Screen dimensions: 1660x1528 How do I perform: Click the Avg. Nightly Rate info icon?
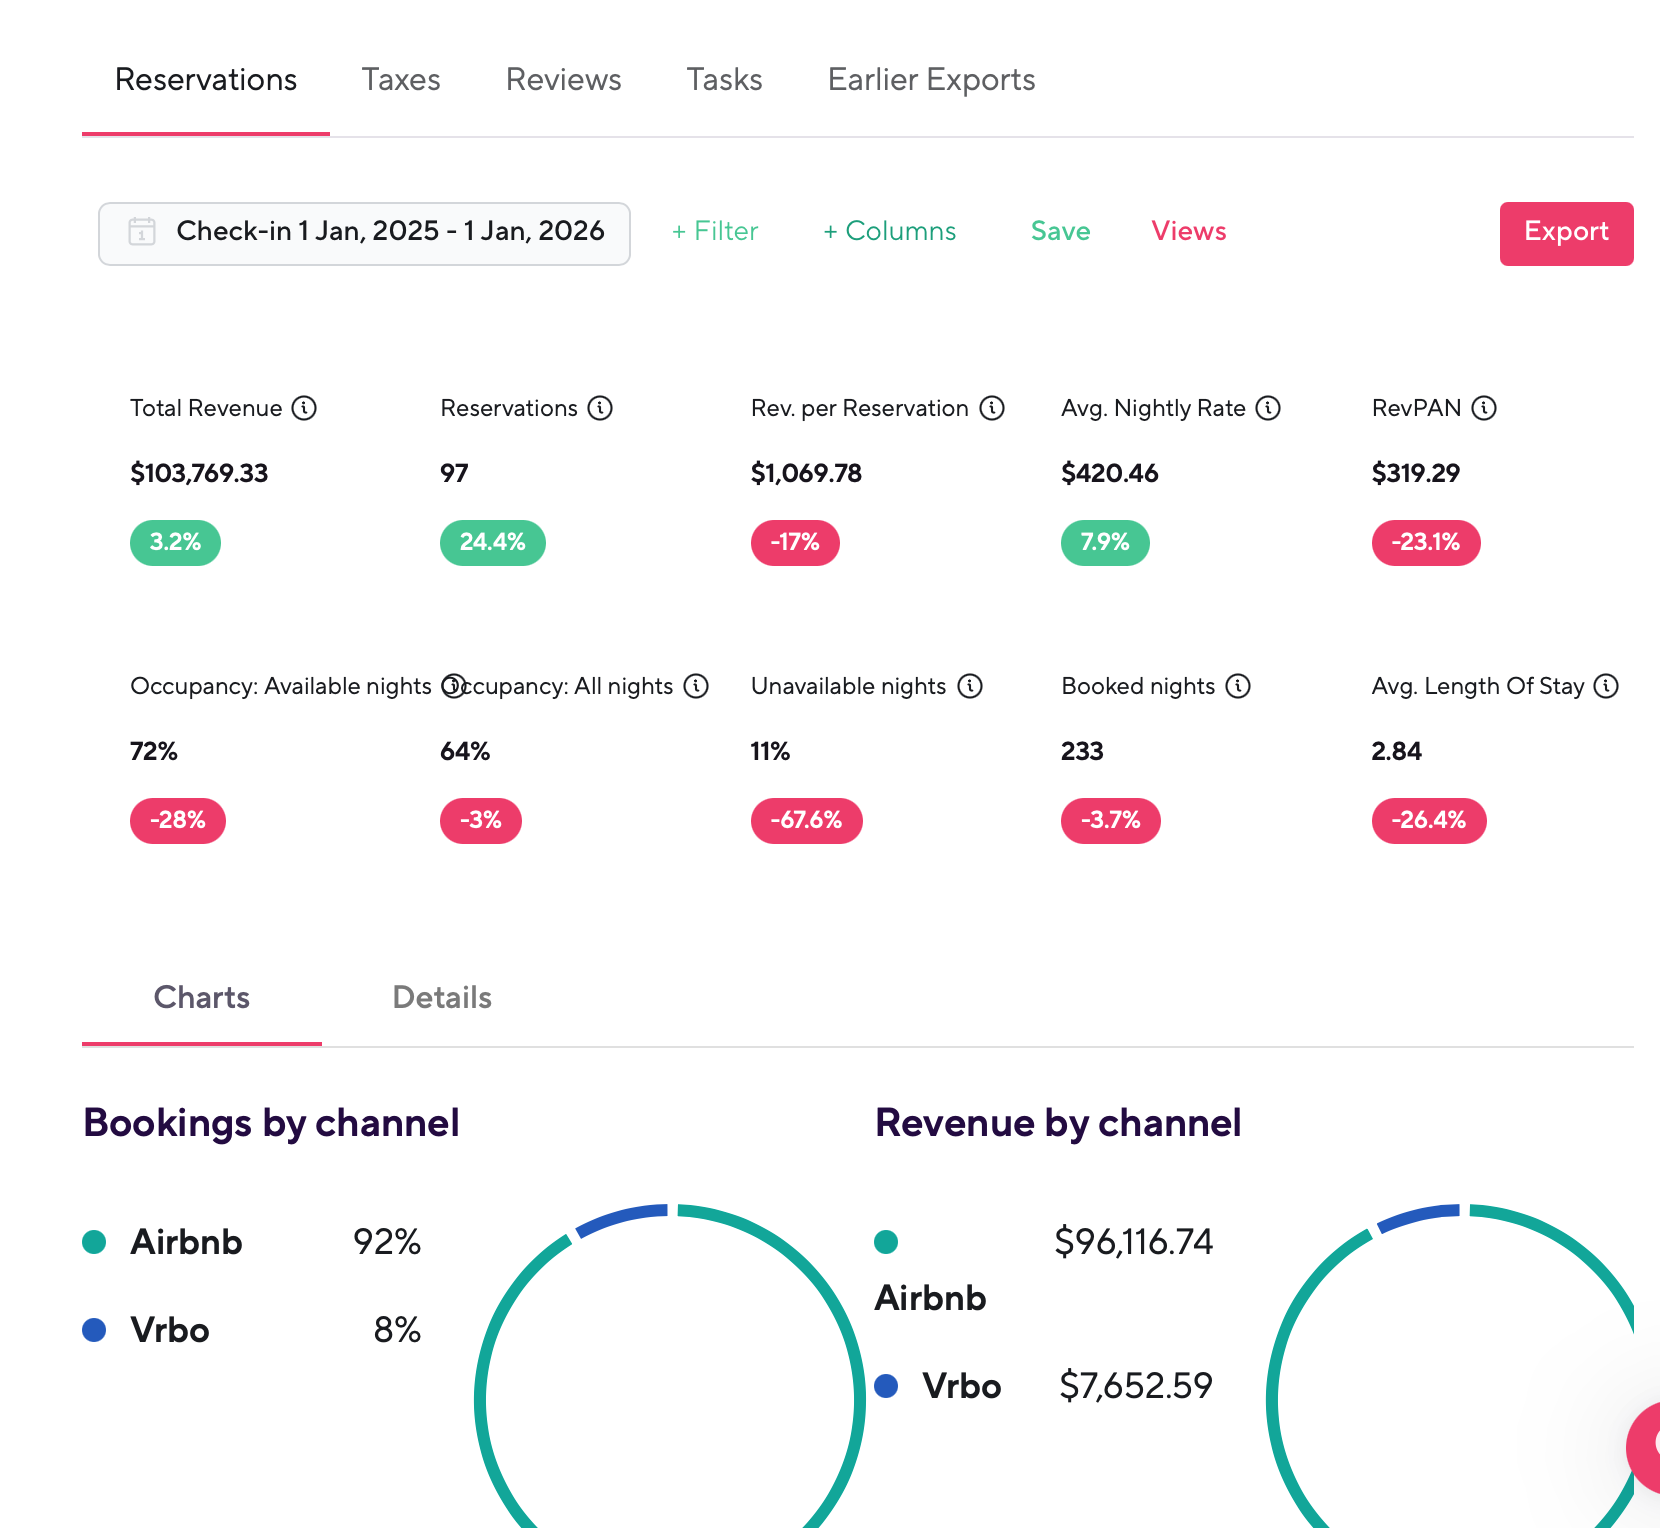coord(1268,408)
